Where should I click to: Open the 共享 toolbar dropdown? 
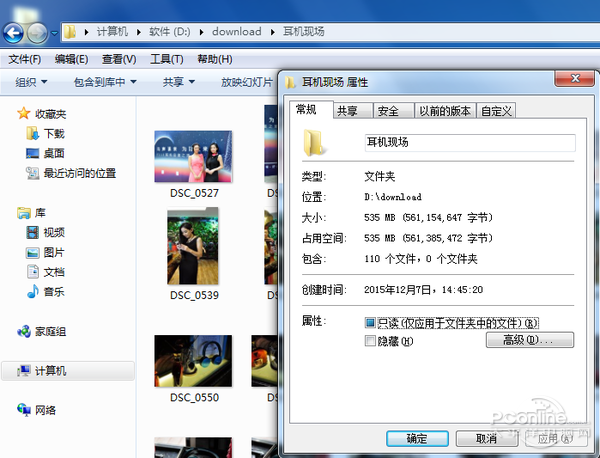coord(179,82)
